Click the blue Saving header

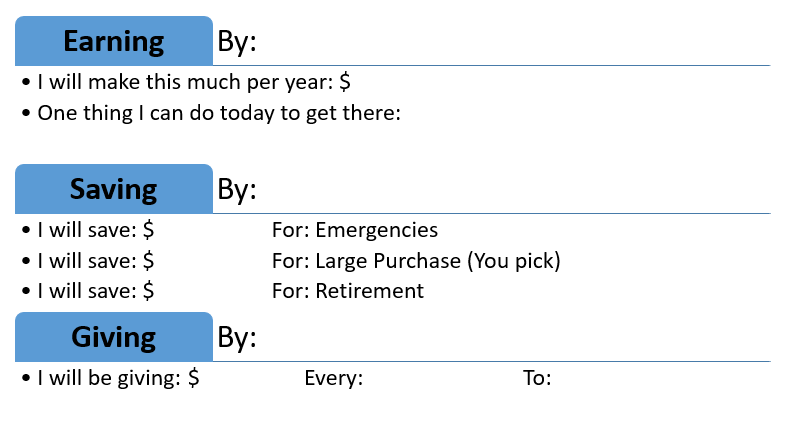tap(114, 189)
